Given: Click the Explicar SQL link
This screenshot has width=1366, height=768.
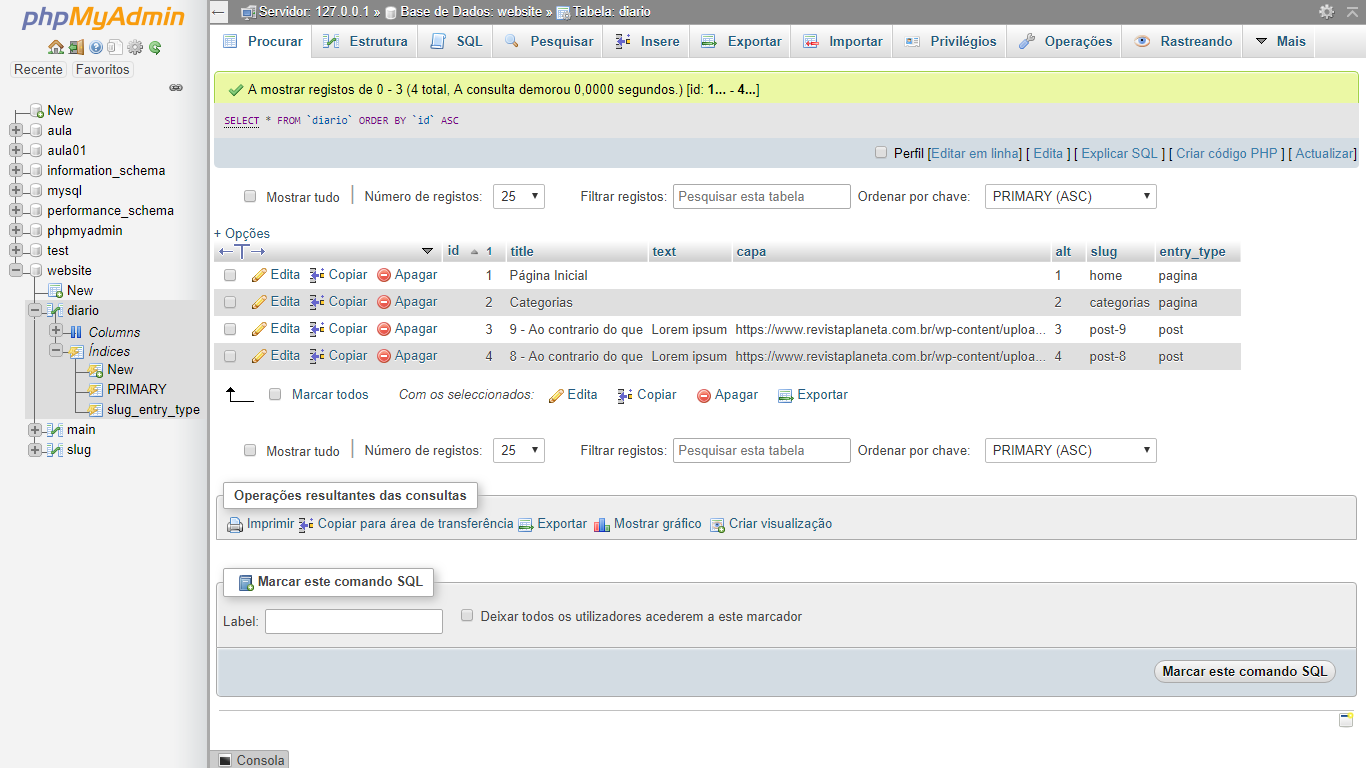Looking at the screenshot, I should [x=1119, y=154].
